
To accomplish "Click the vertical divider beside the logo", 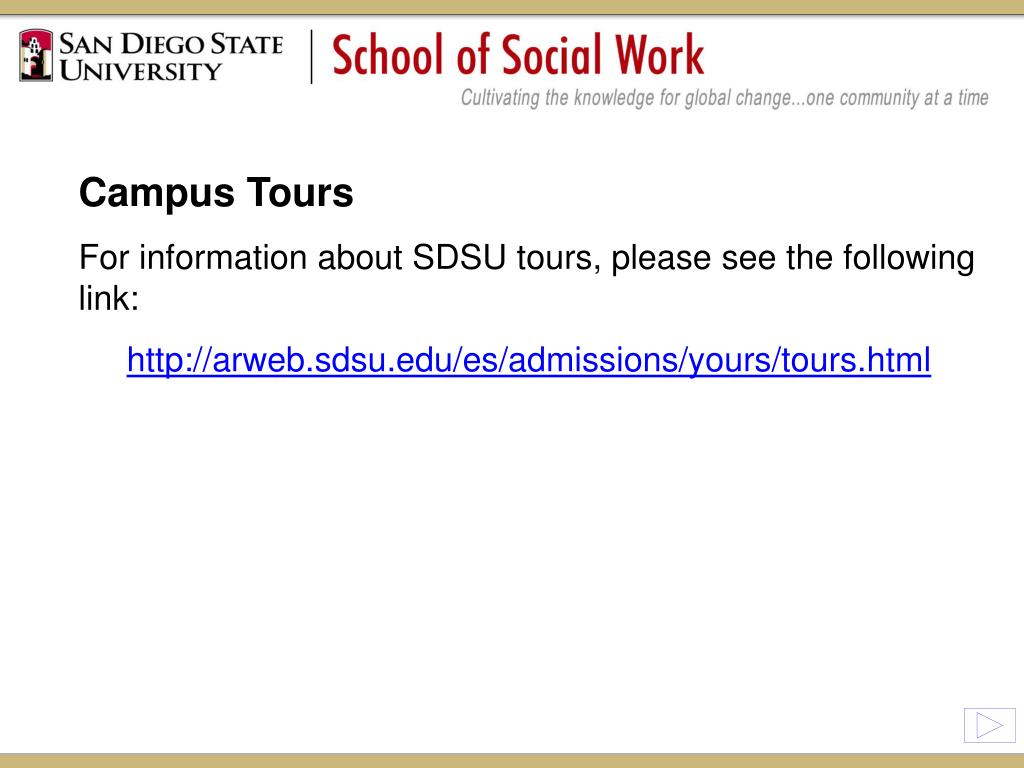I will click(312, 57).
